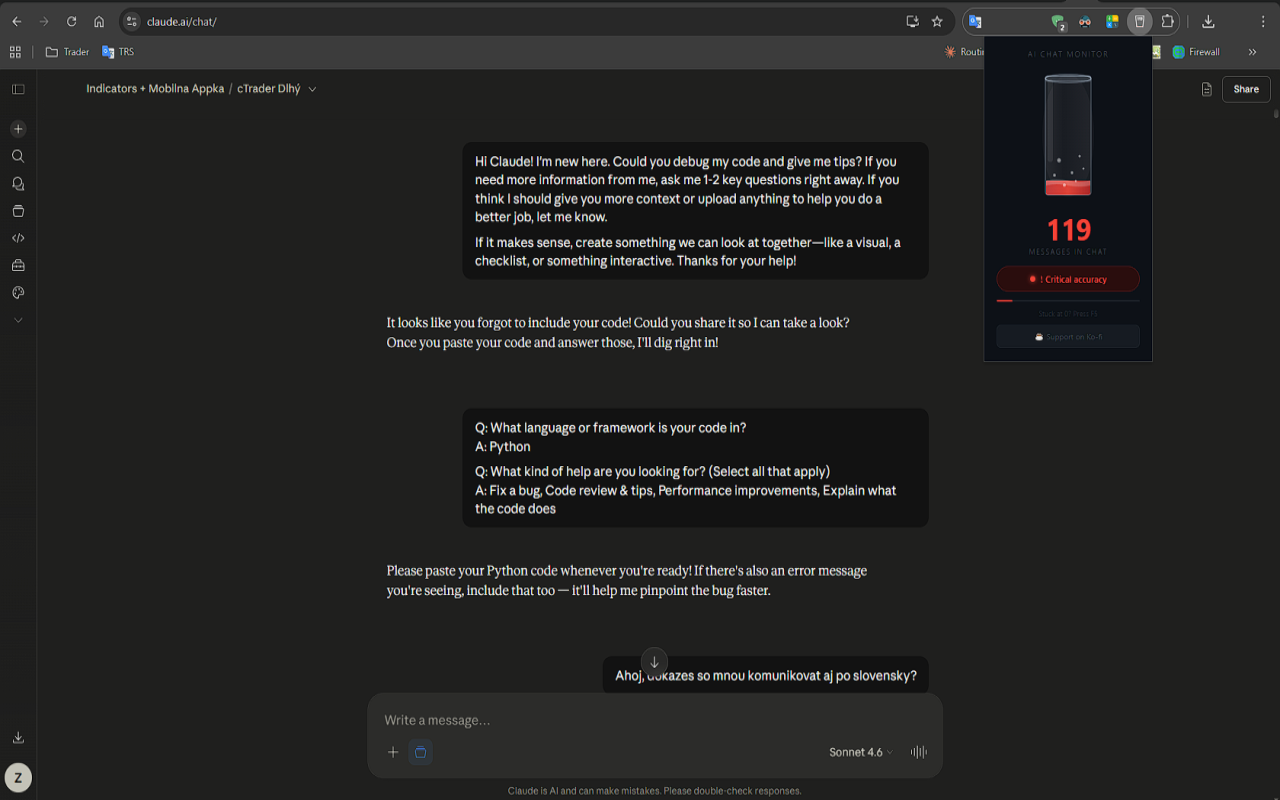
Task: Click the plus attach button in composer
Action: (x=393, y=752)
